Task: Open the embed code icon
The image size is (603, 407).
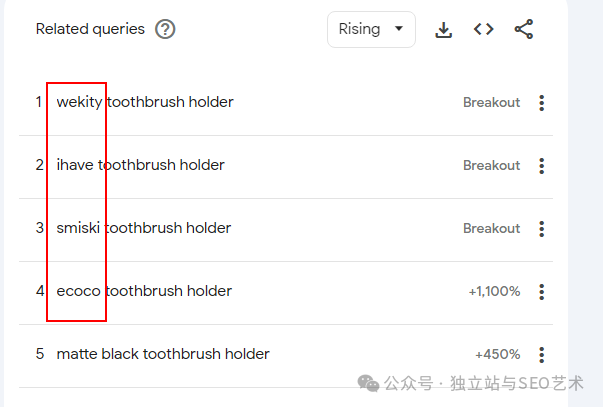Action: coord(484,29)
